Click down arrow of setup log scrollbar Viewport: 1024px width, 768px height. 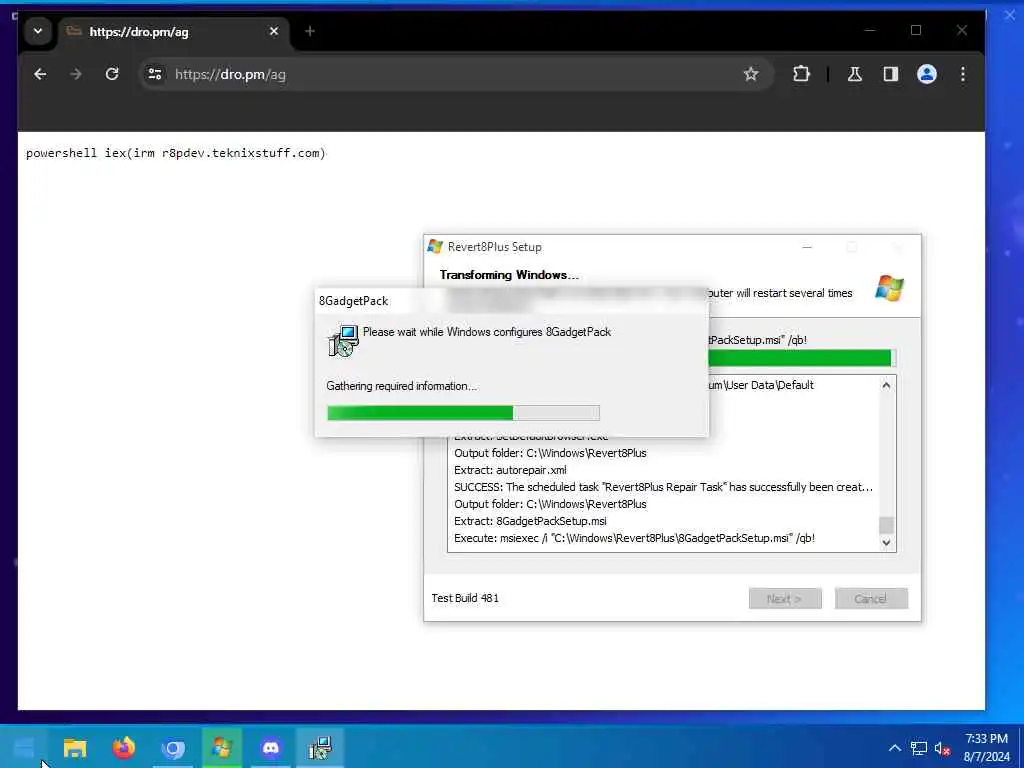click(x=886, y=542)
